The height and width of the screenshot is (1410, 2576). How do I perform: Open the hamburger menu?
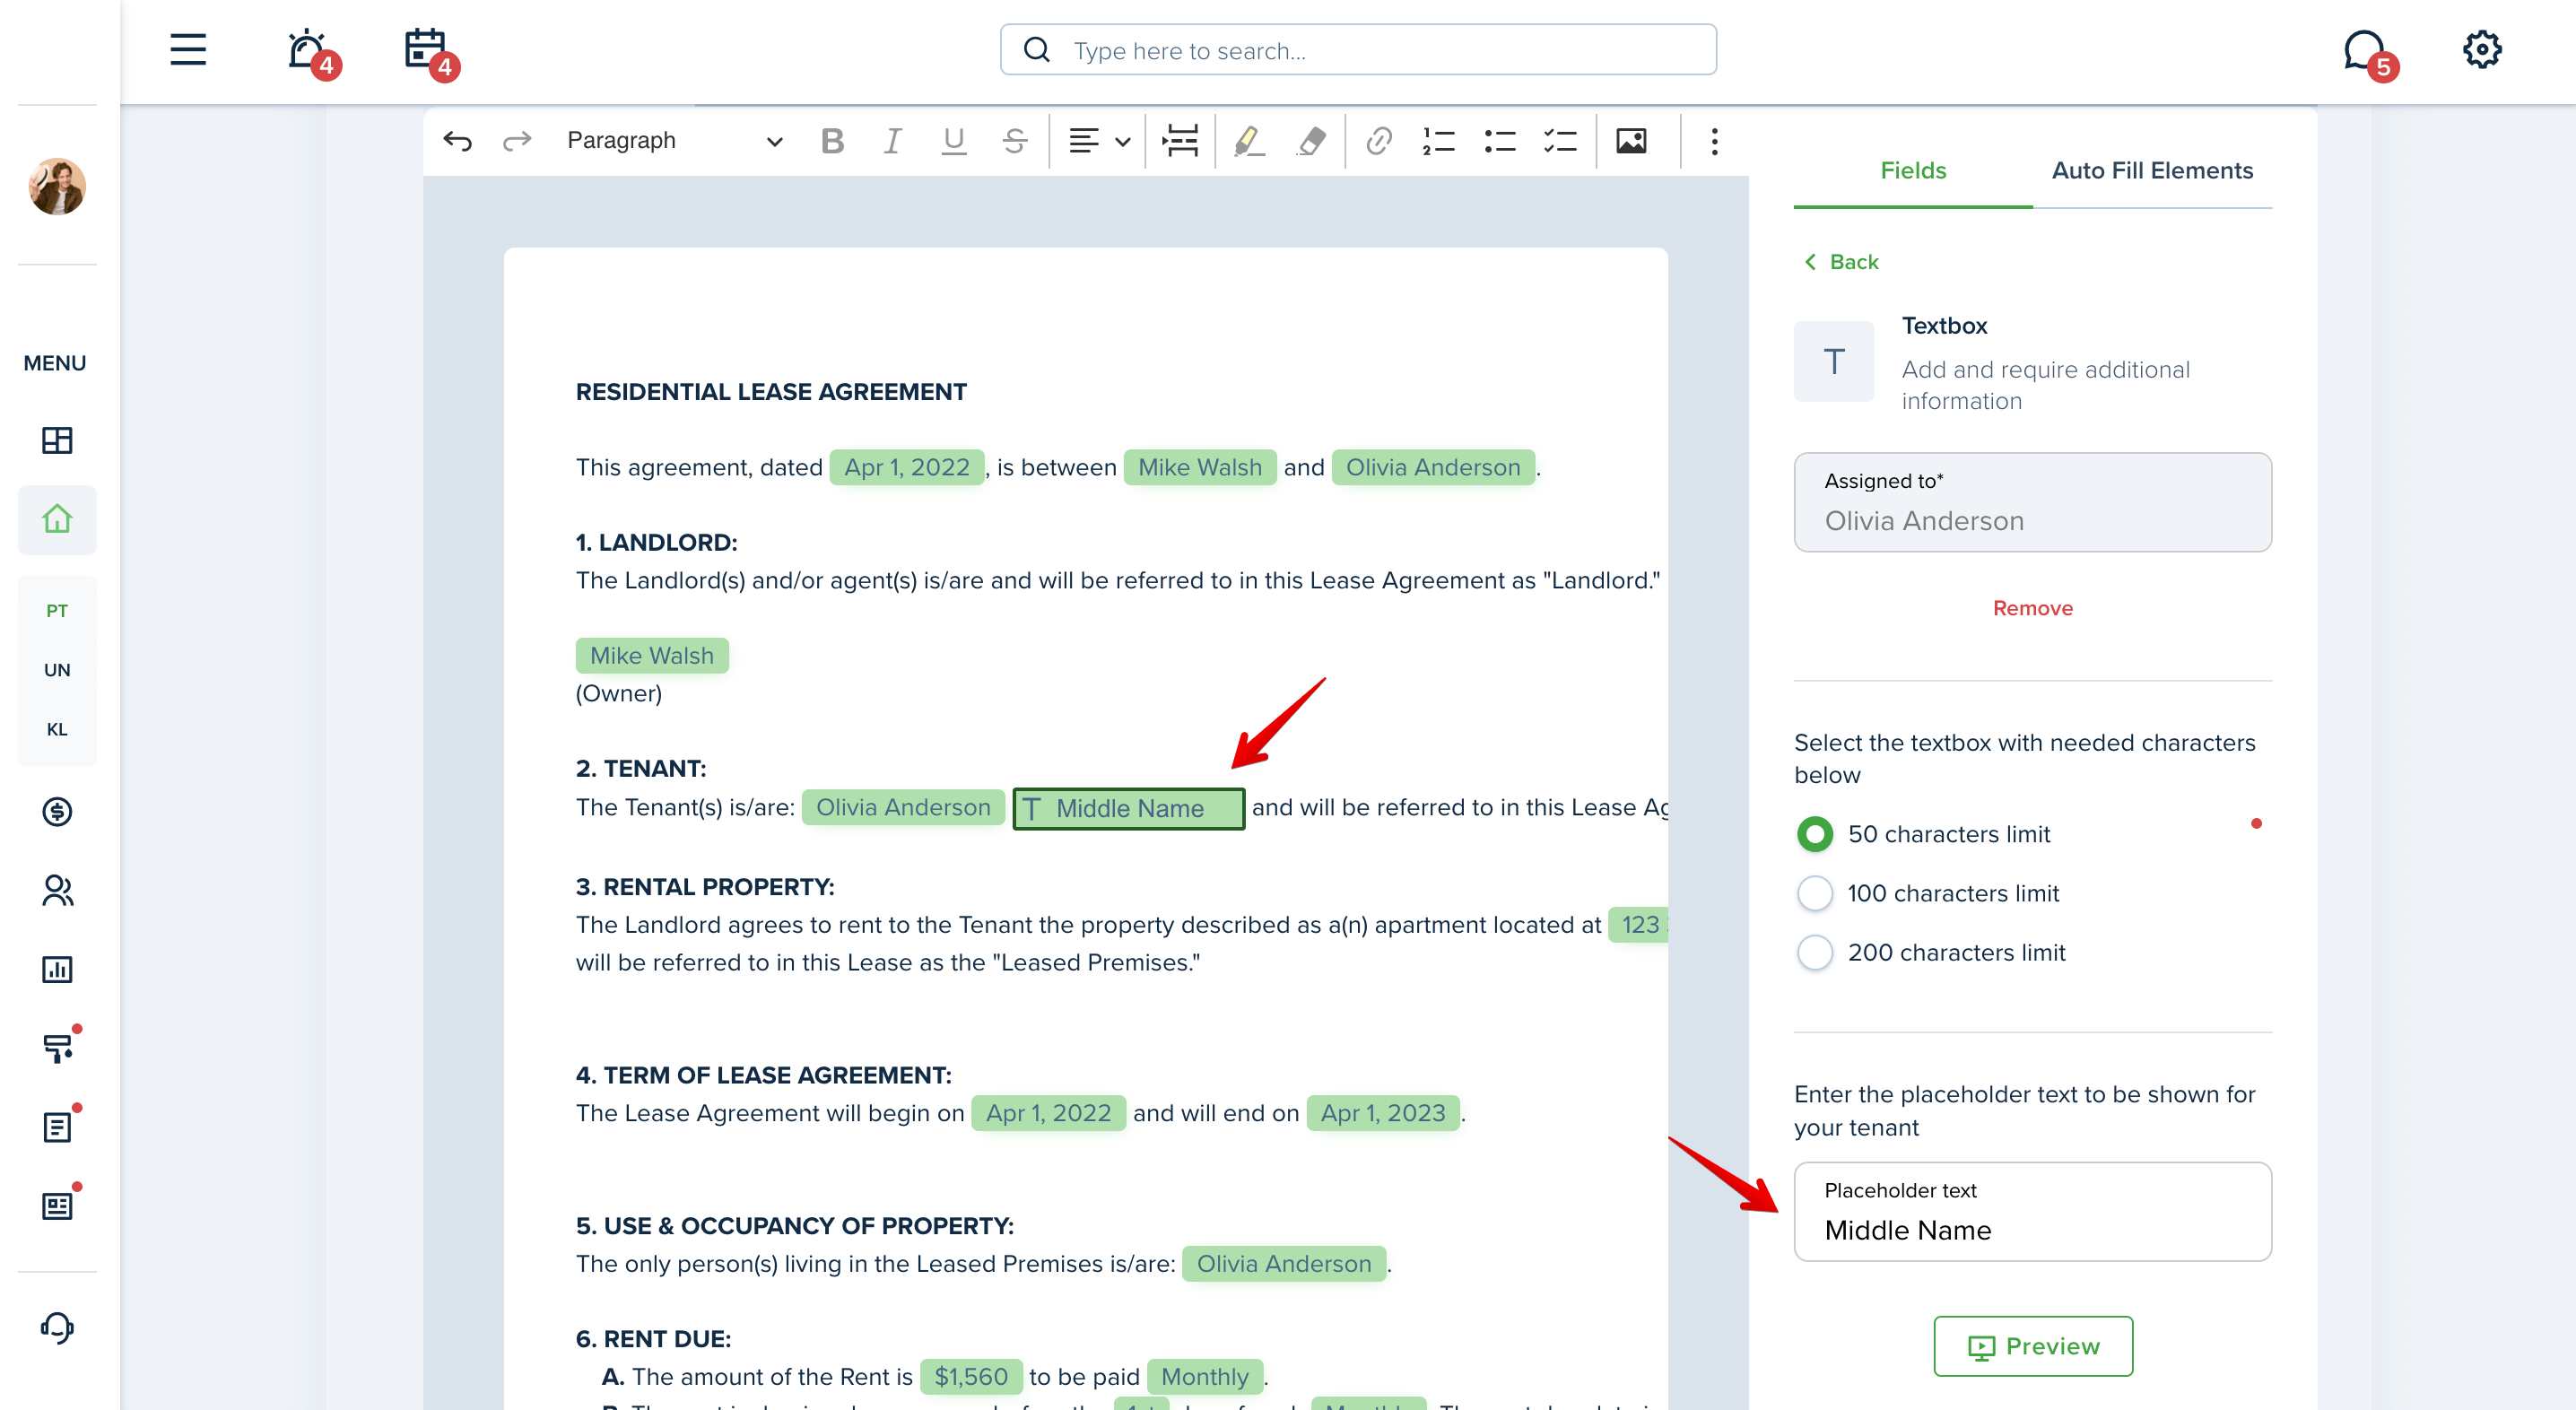(187, 49)
